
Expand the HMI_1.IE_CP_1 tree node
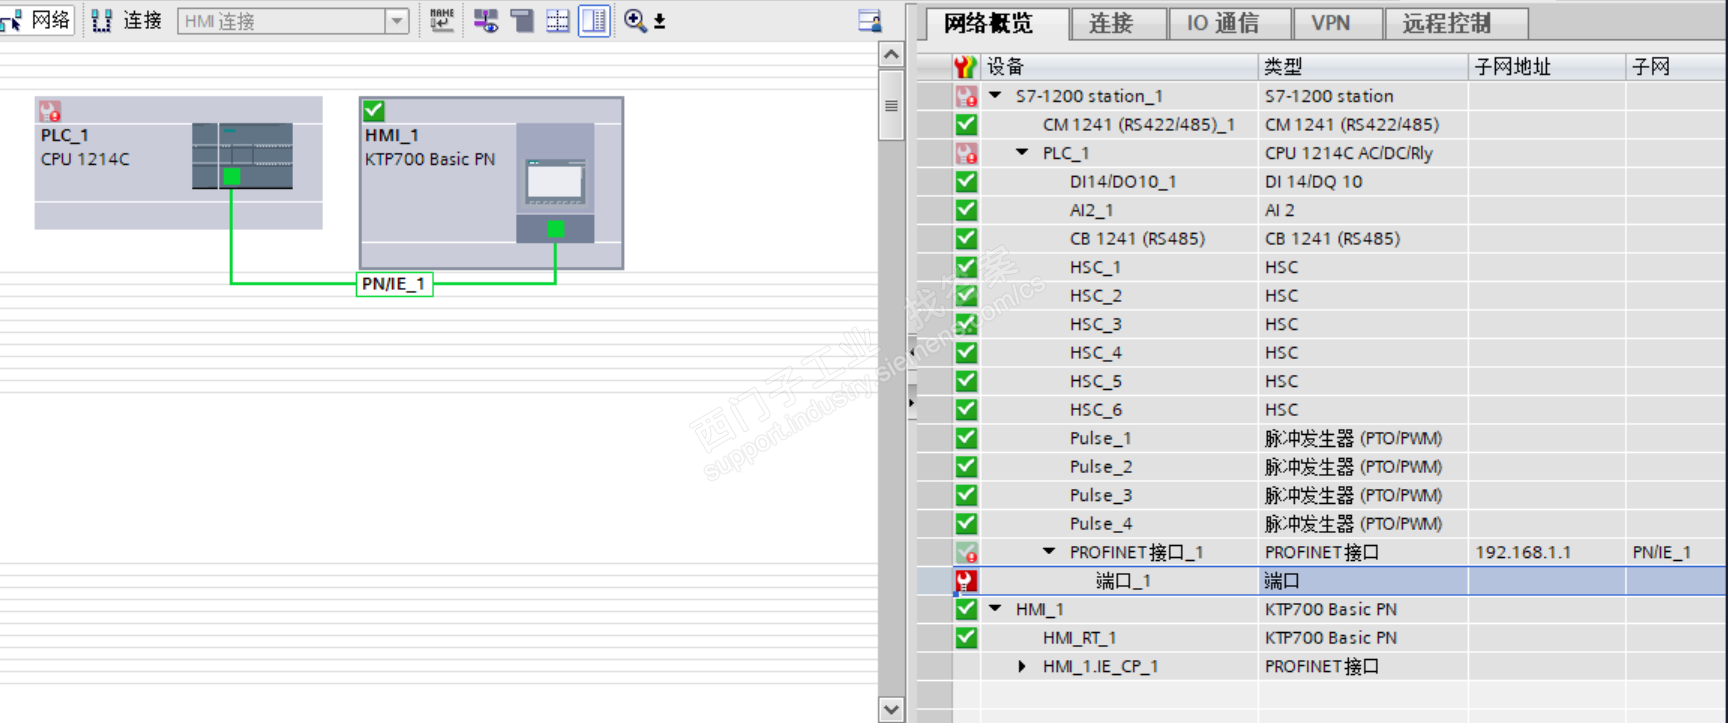(x=1022, y=666)
